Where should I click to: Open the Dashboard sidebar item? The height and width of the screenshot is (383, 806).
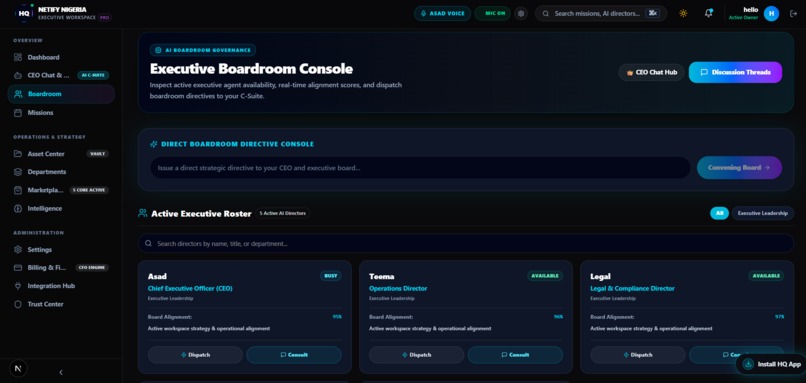coord(61,57)
